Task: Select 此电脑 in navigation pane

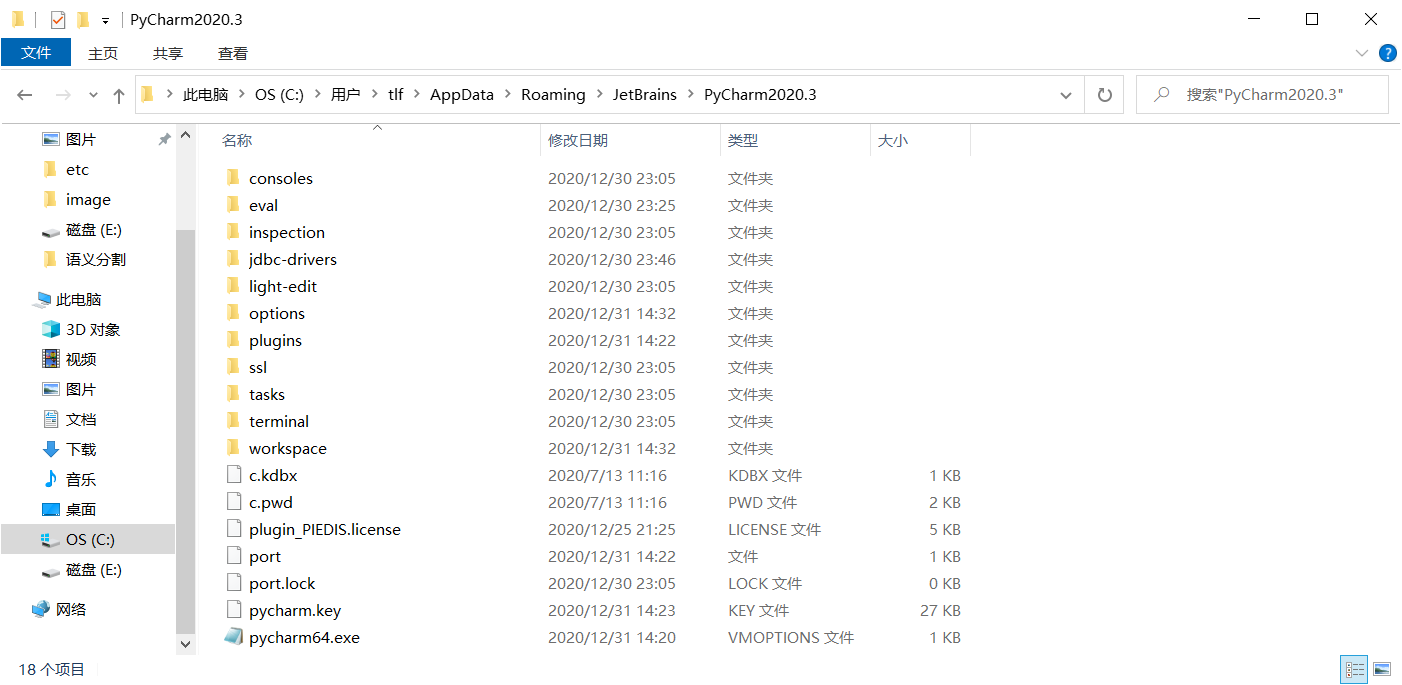Action: tap(79, 299)
